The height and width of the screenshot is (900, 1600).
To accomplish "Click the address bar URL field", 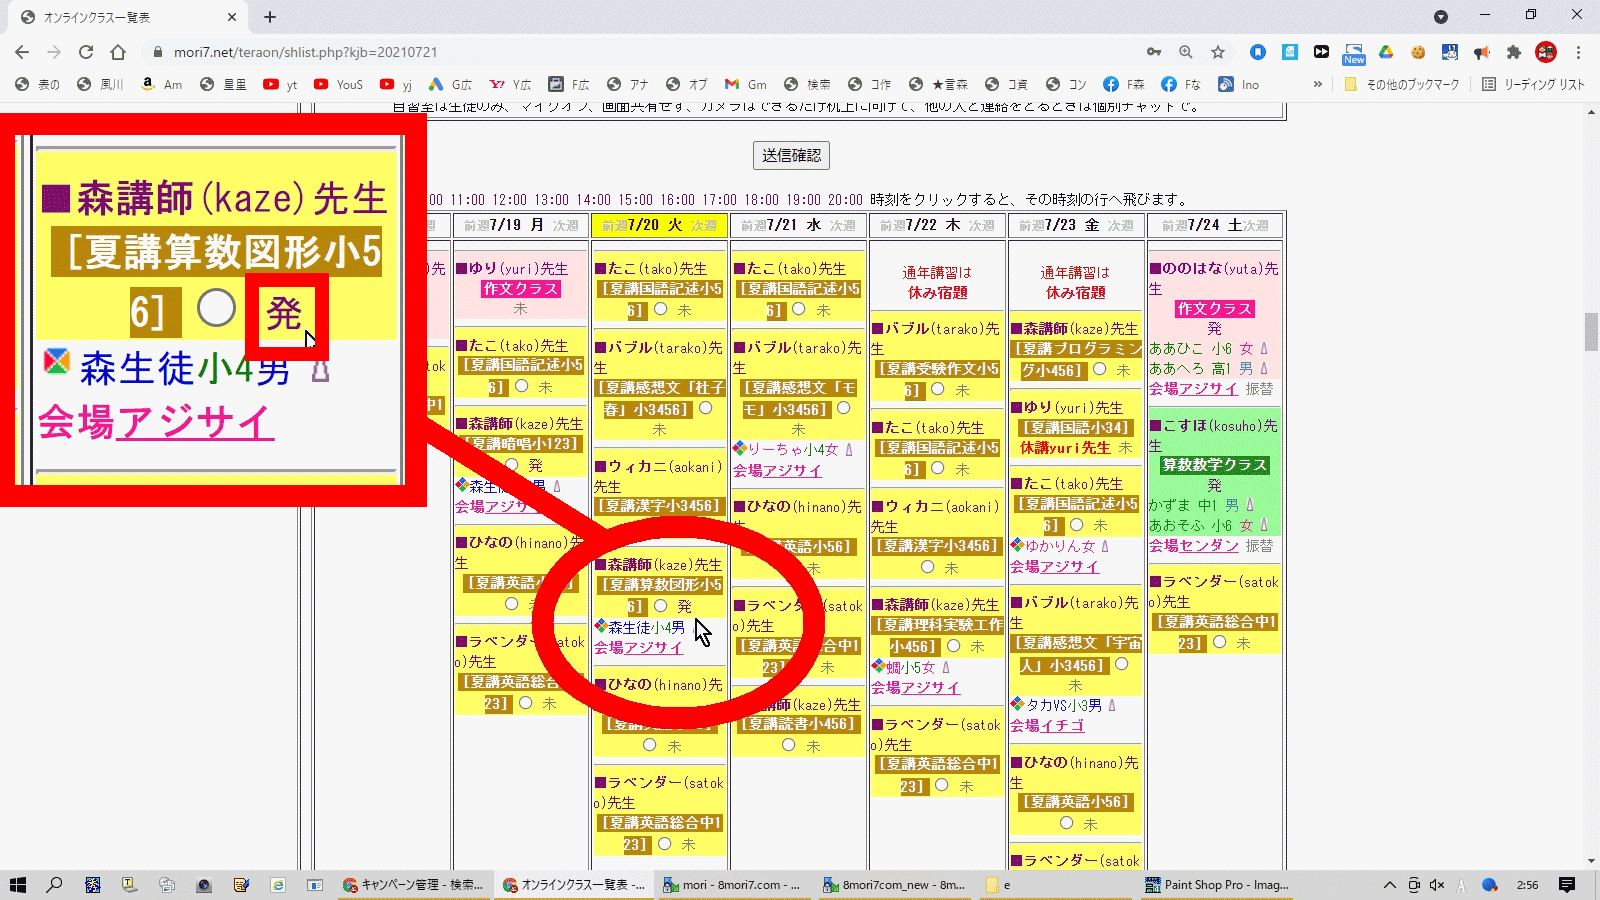I will pos(640,52).
